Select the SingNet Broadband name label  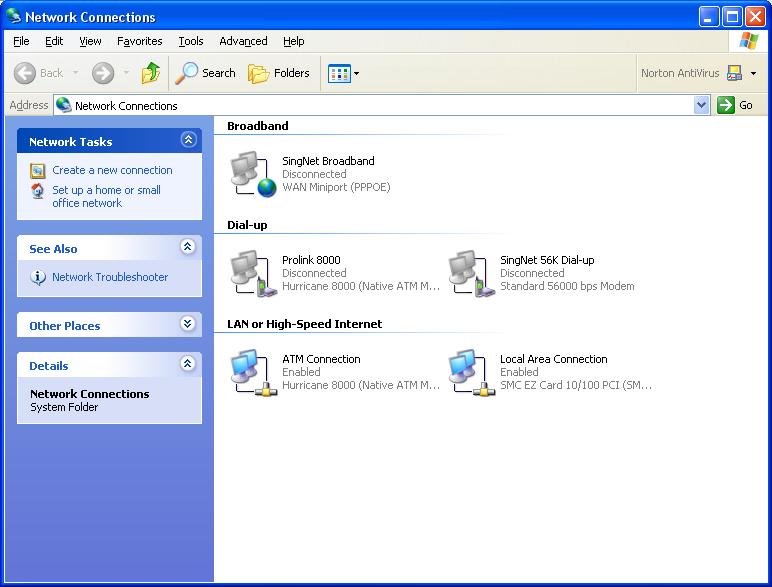pyautogui.click(x=328, y=161)
